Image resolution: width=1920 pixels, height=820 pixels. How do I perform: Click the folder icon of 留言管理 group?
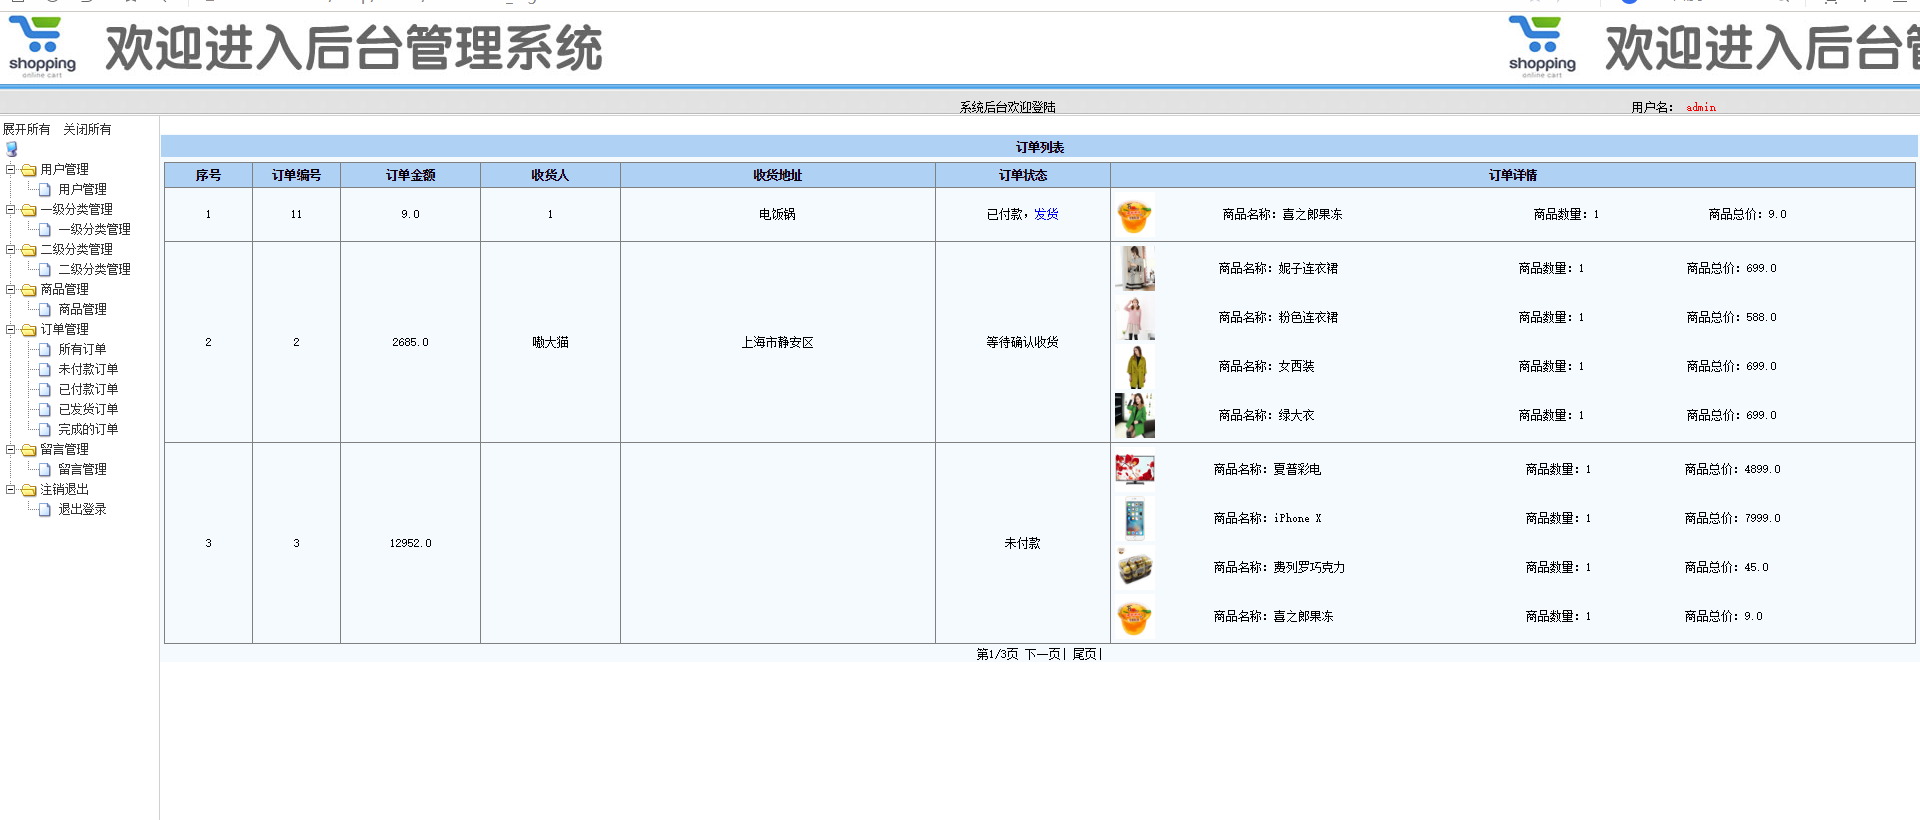(x=29, y=450)
